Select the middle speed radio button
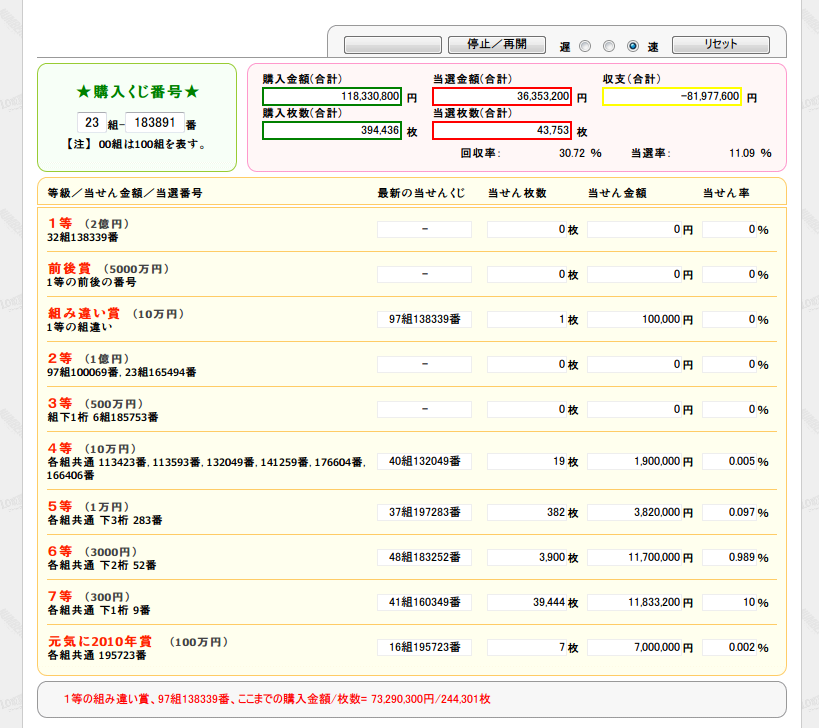Viewport: 819px width, 728px height. [609, 46]
